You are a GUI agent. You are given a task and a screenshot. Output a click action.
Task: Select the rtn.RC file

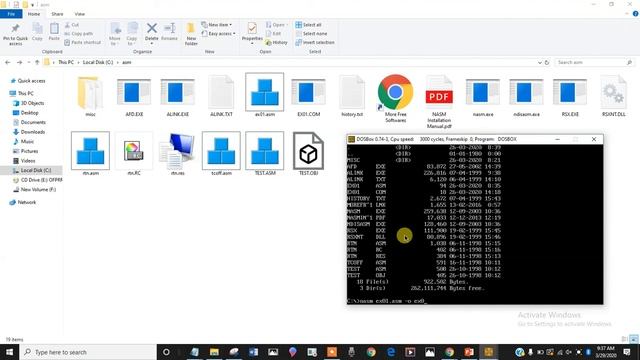134,154
